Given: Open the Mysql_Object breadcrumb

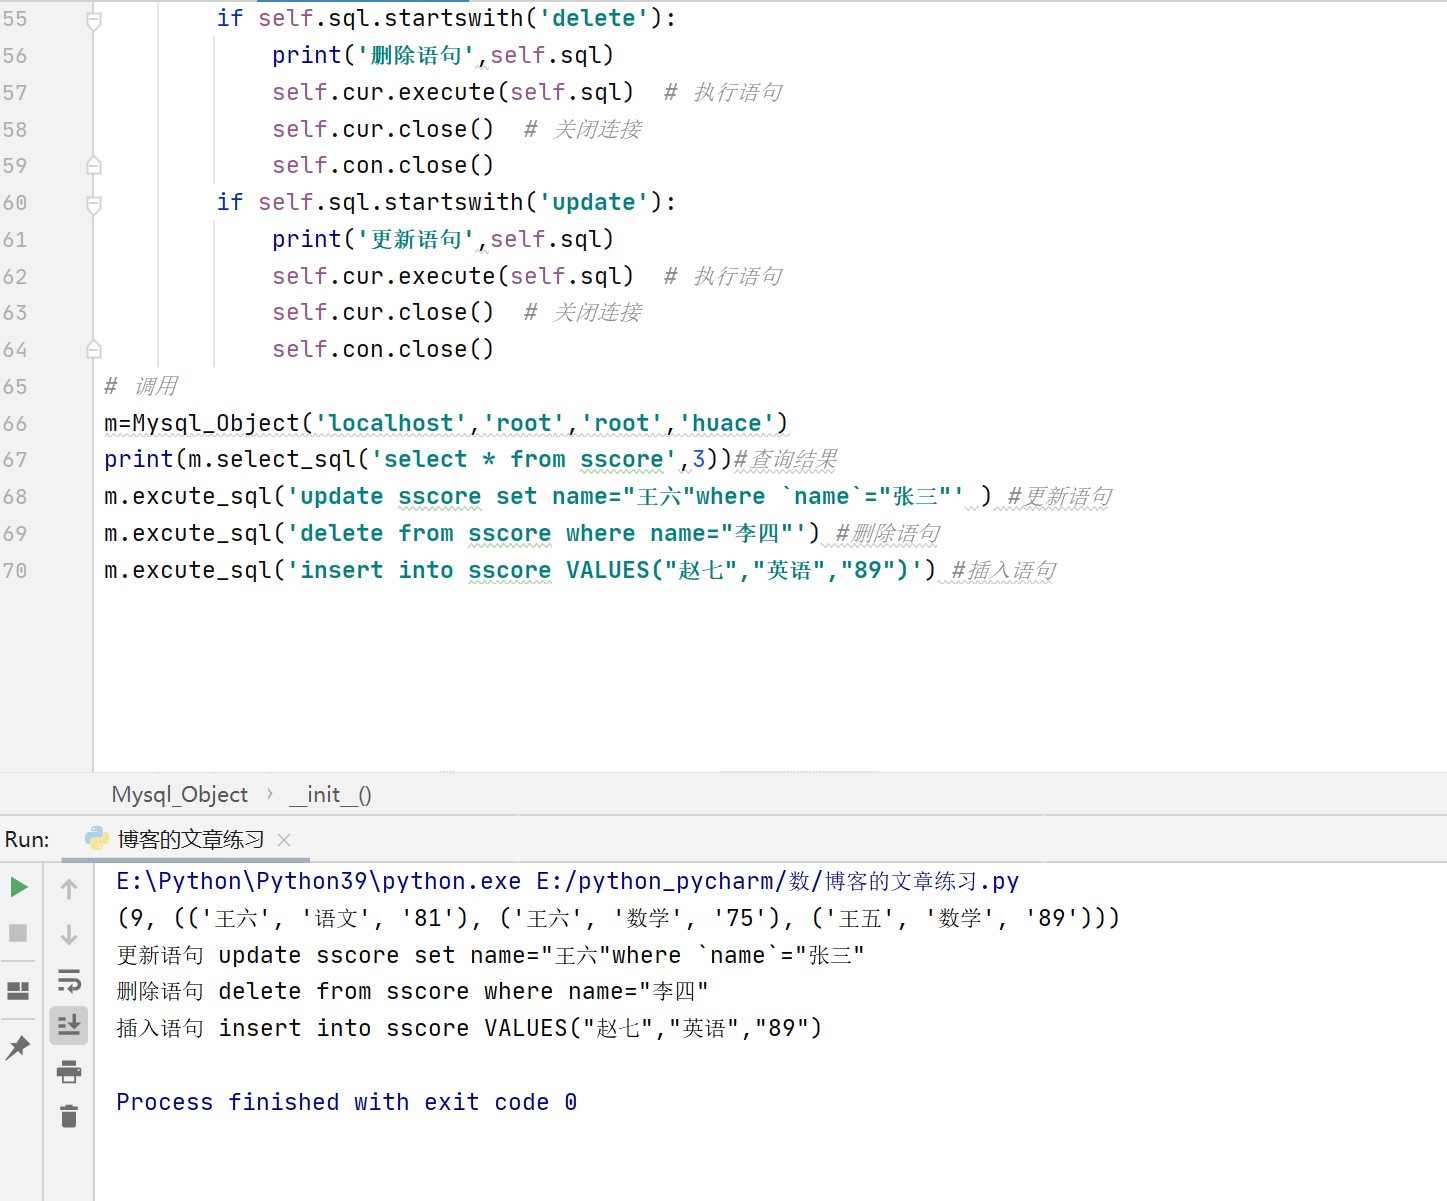Looking at the screenshot, I should pos(179,793).
